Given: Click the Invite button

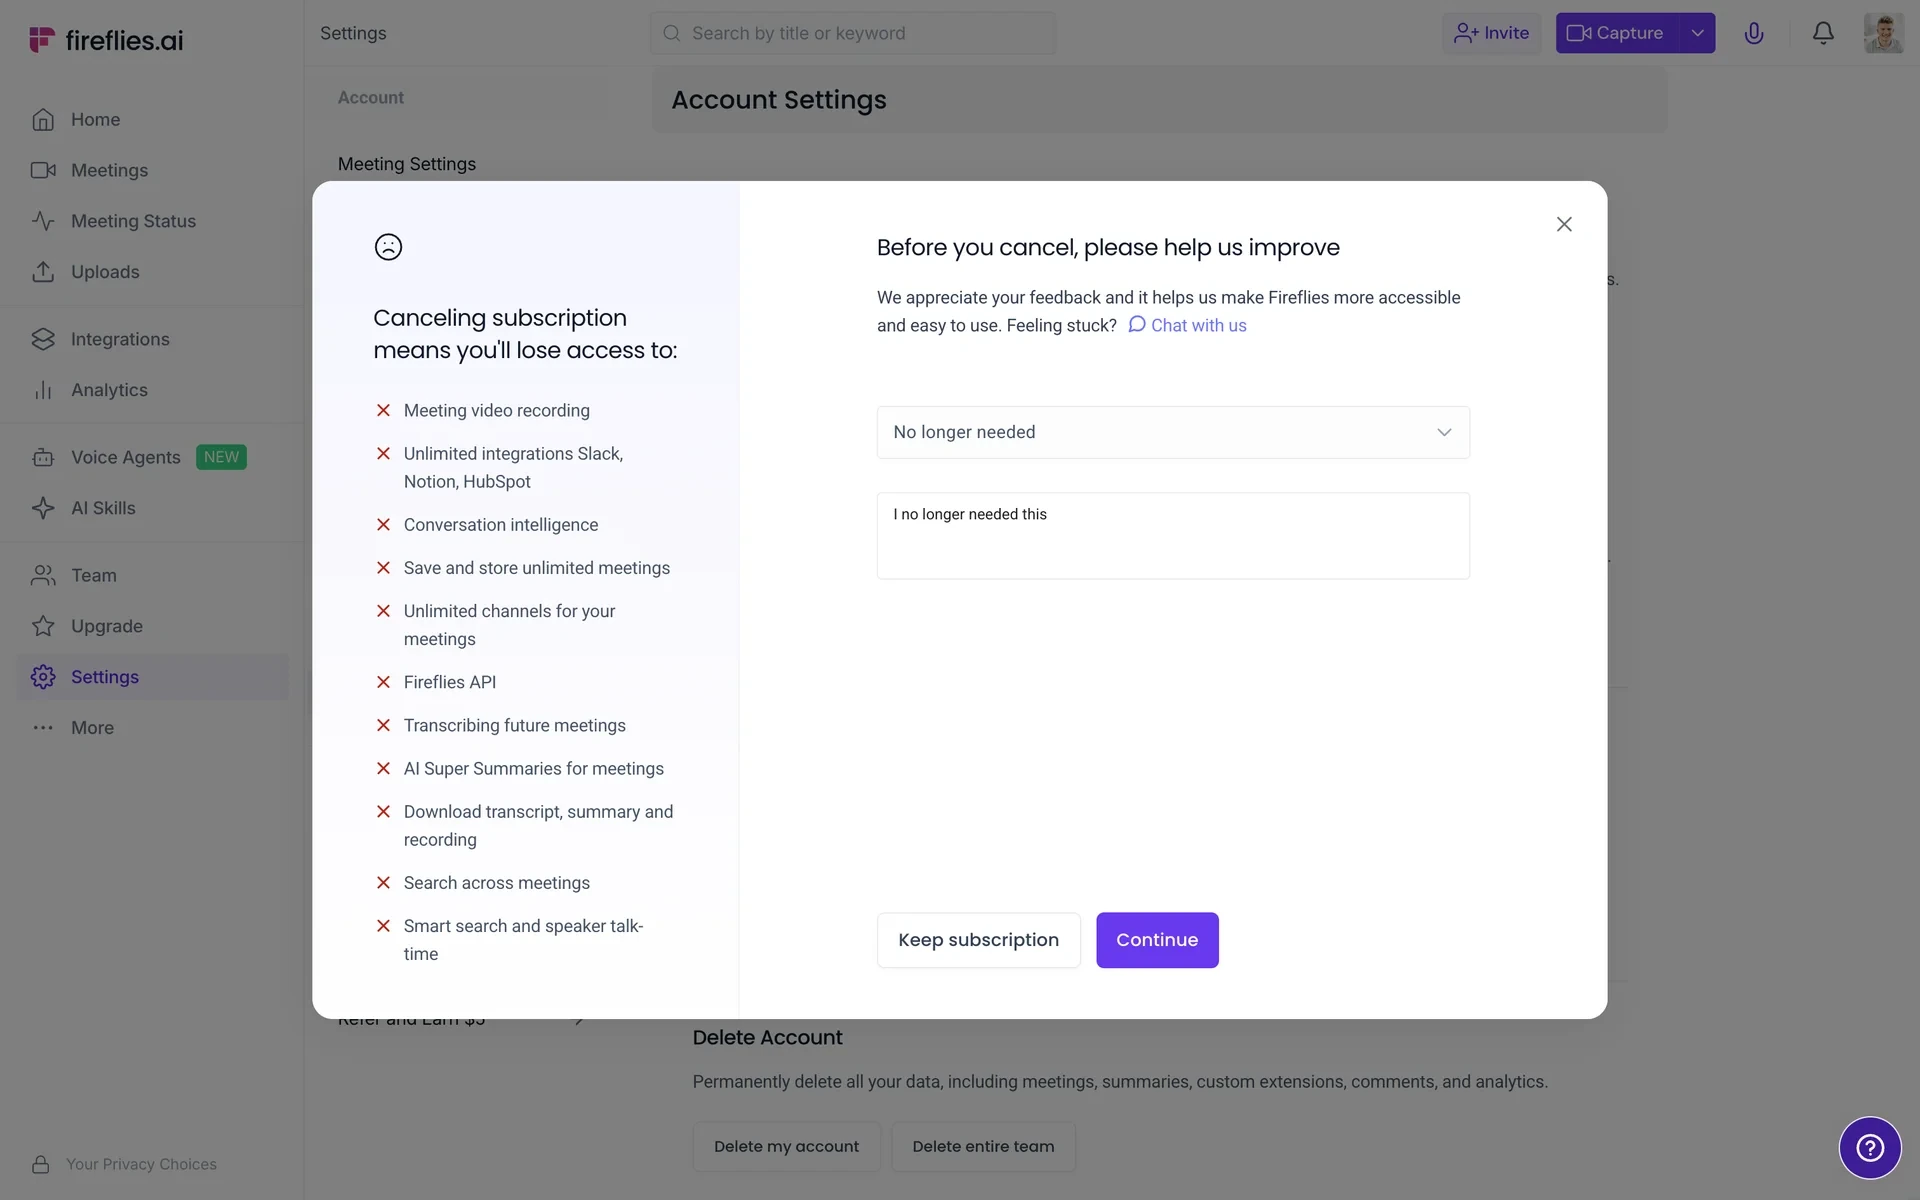Looking at the screenshot, I should click(x=1491, y=33).
